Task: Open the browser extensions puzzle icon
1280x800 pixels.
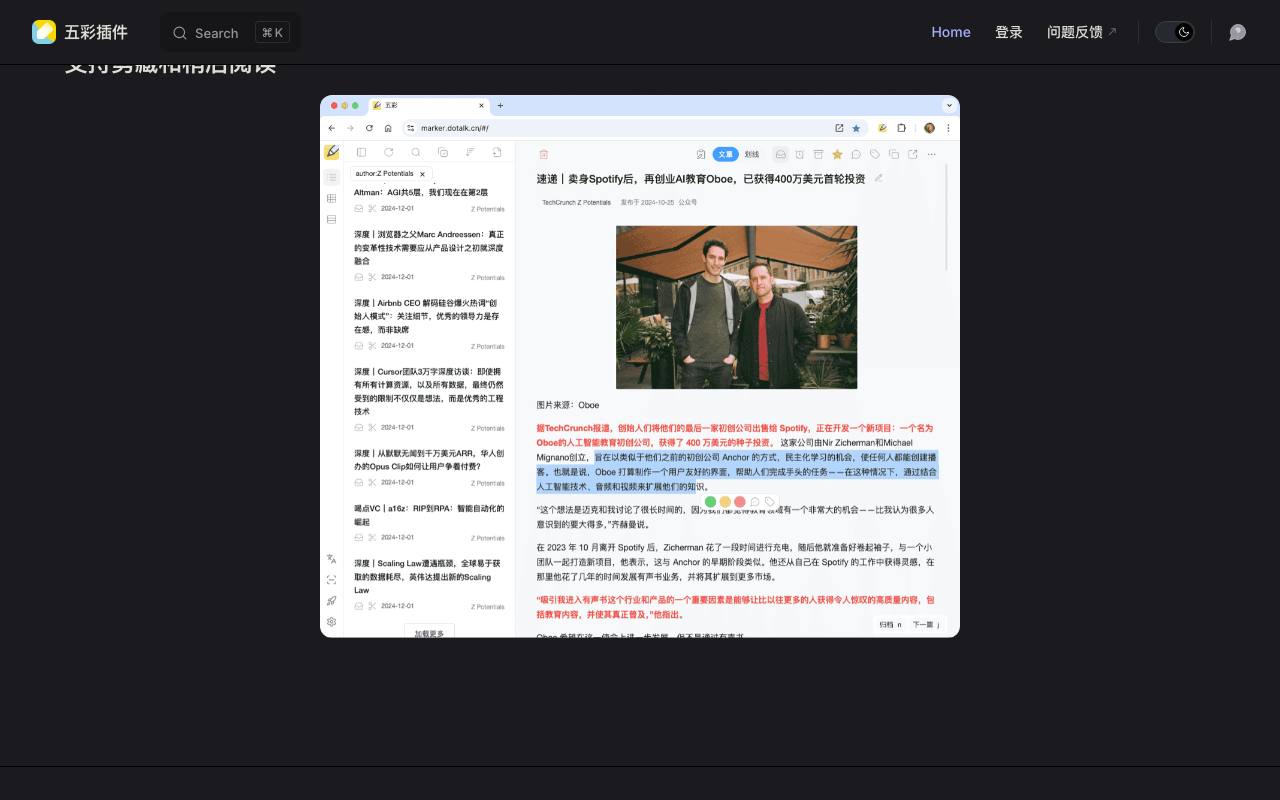Action: tap(902, 128)
